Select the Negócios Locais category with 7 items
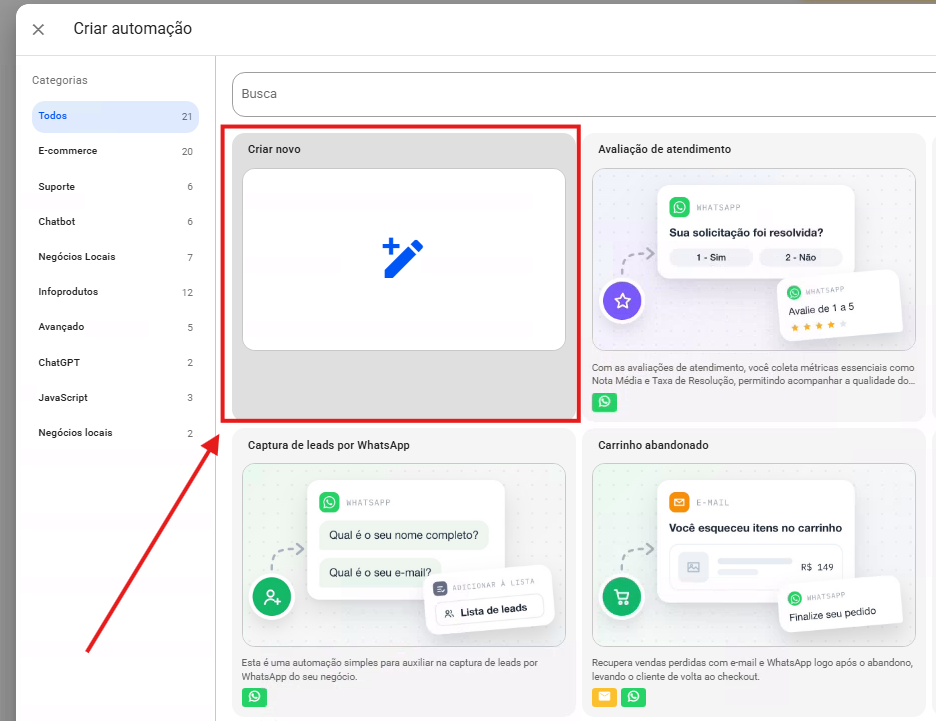Screen dimensions: 936x721 point(115,257)
